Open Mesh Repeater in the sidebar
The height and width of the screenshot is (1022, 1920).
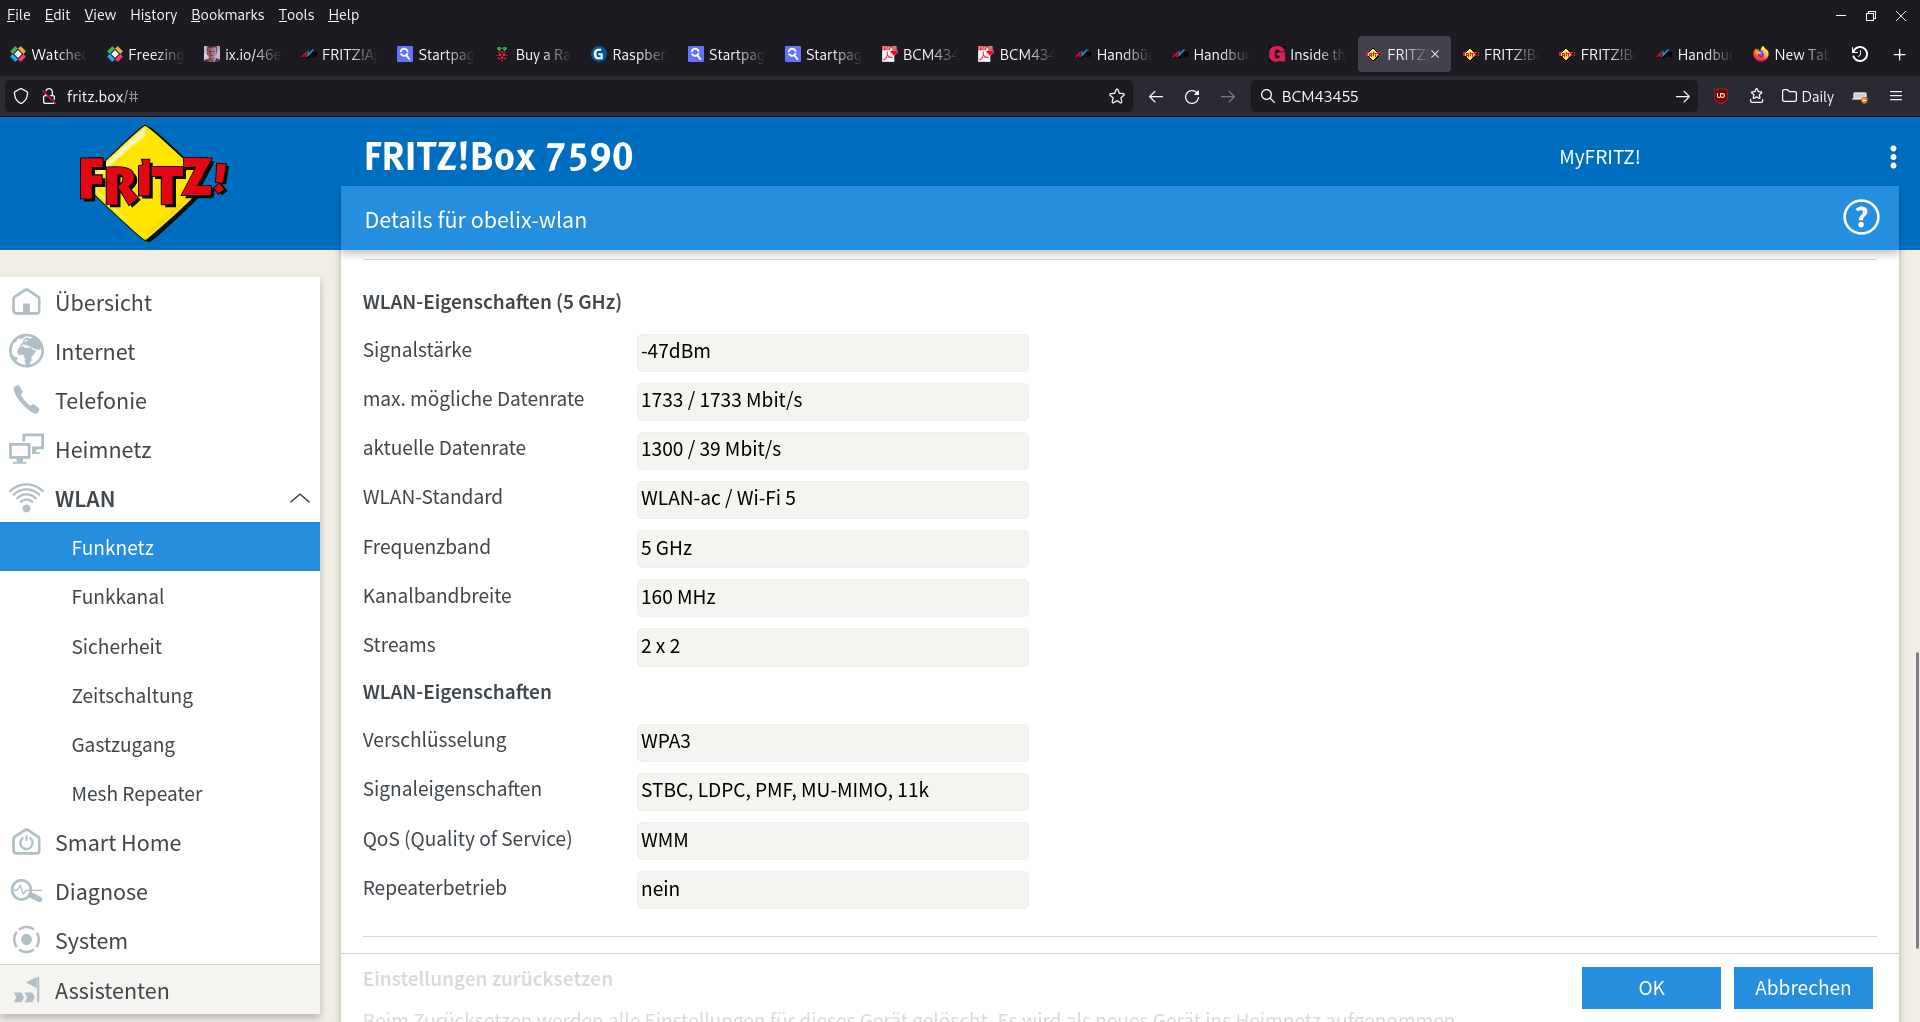pos(137,794)
